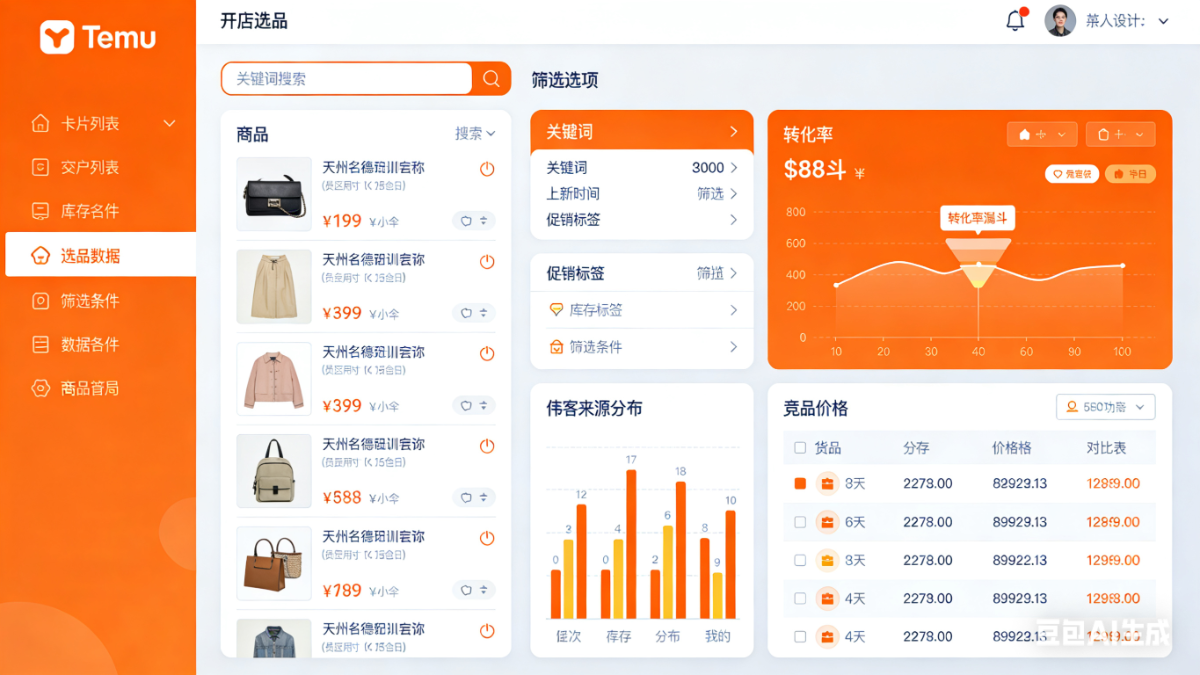Click the orange 关键词 header button
Image resolution: width=1200 pixels, height=675 pixels.
pos(641,131)
